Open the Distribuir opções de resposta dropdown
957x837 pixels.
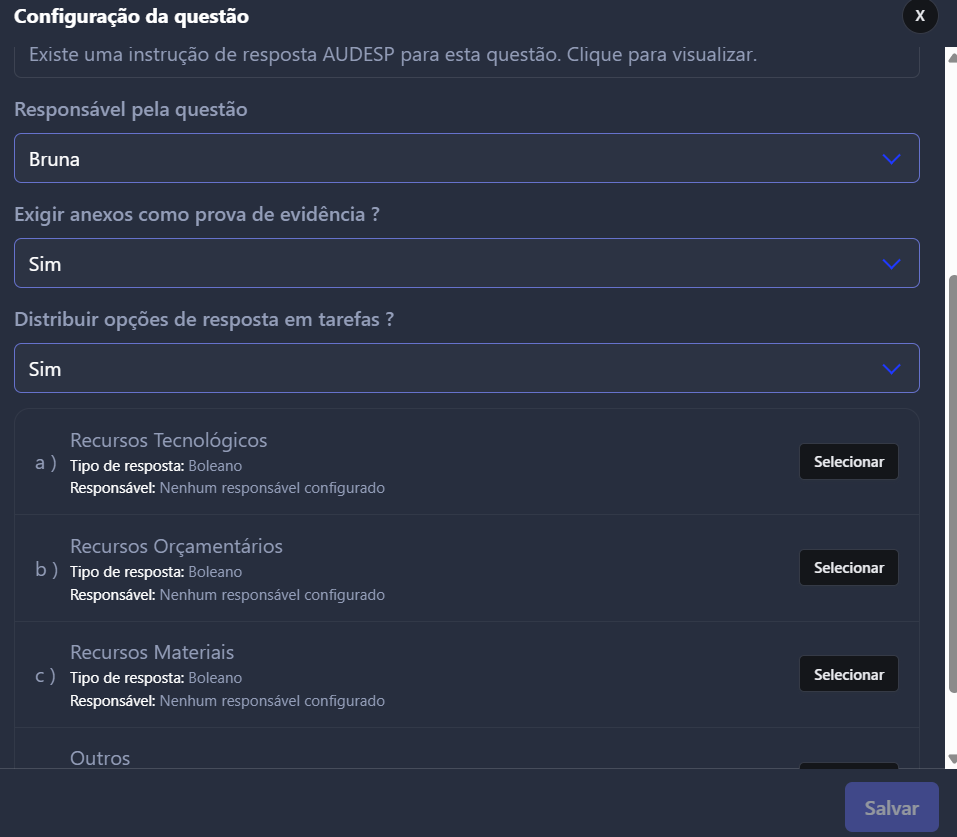[x=467, y=368]
